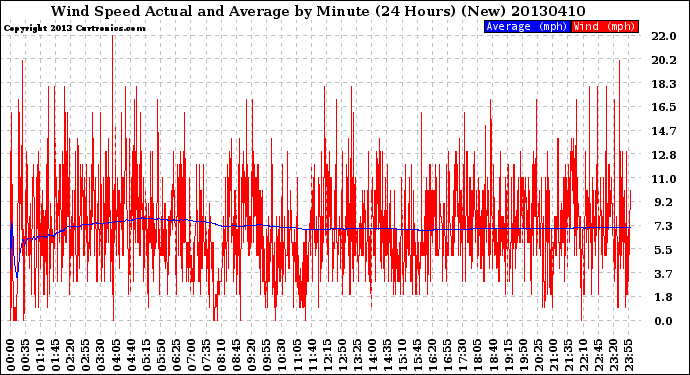Viewport: 690px width, 375px height.
Task: Click the red 'Wind (mph)' legend entry
Action: point(604,26)
